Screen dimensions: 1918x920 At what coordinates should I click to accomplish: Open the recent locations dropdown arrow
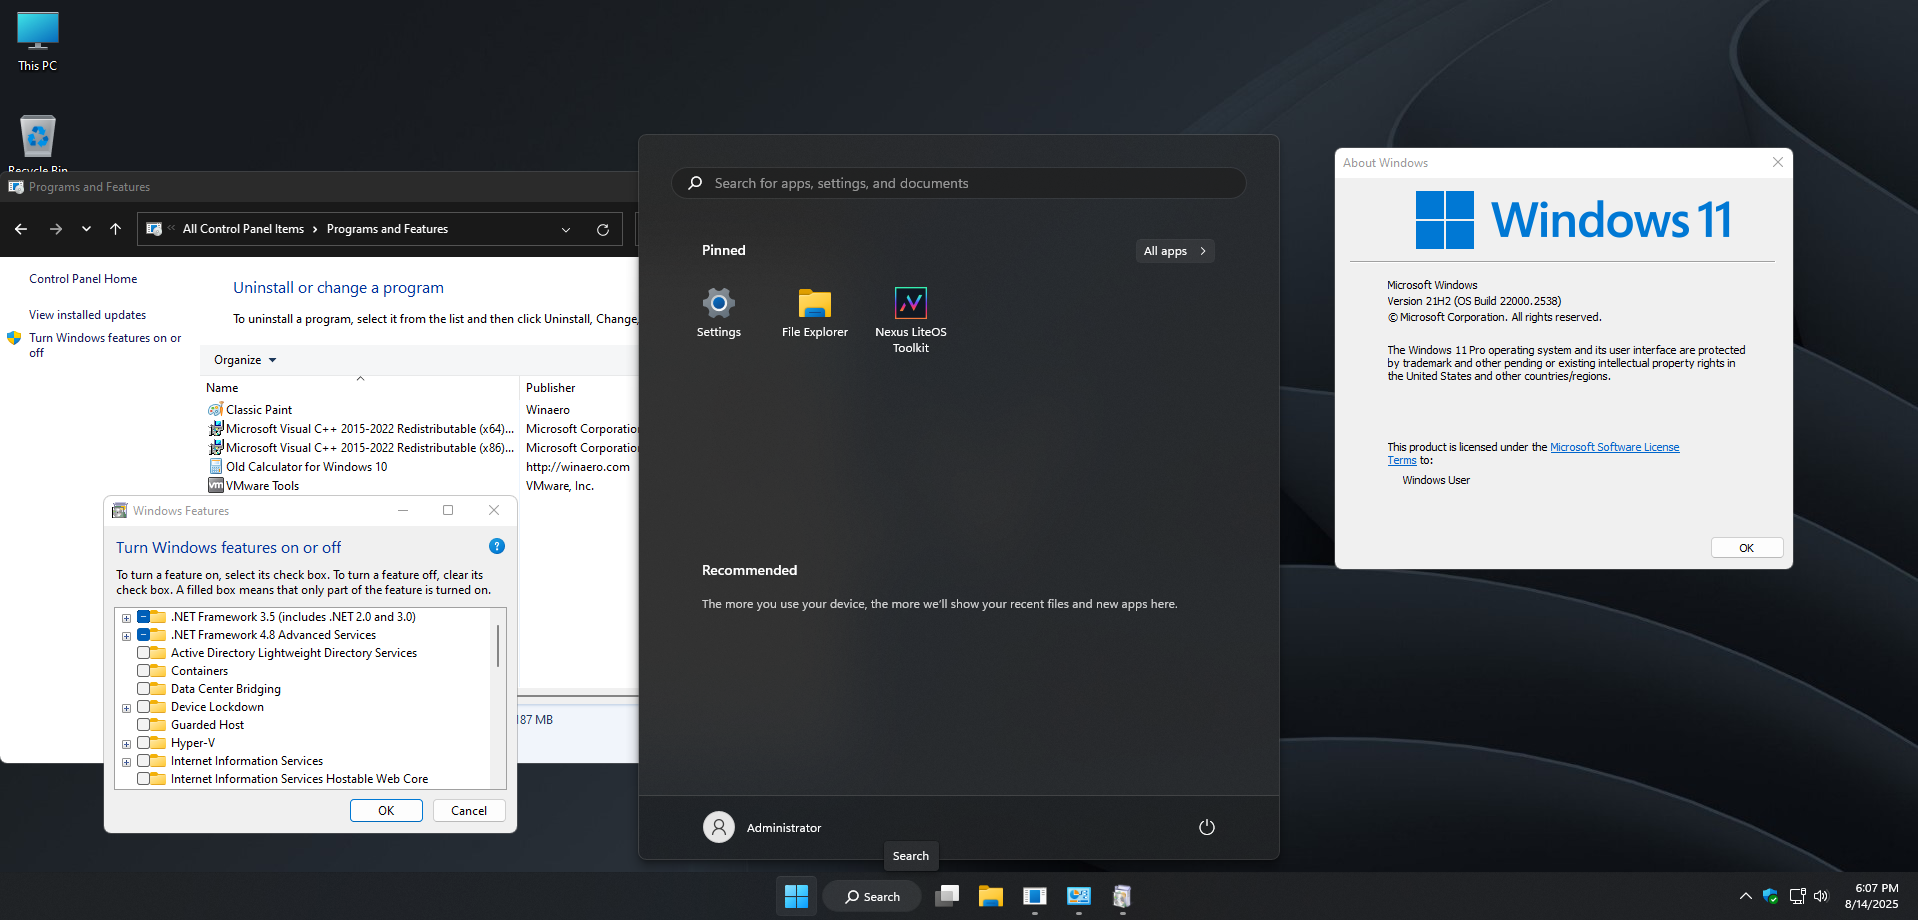[x=86, y=229]
